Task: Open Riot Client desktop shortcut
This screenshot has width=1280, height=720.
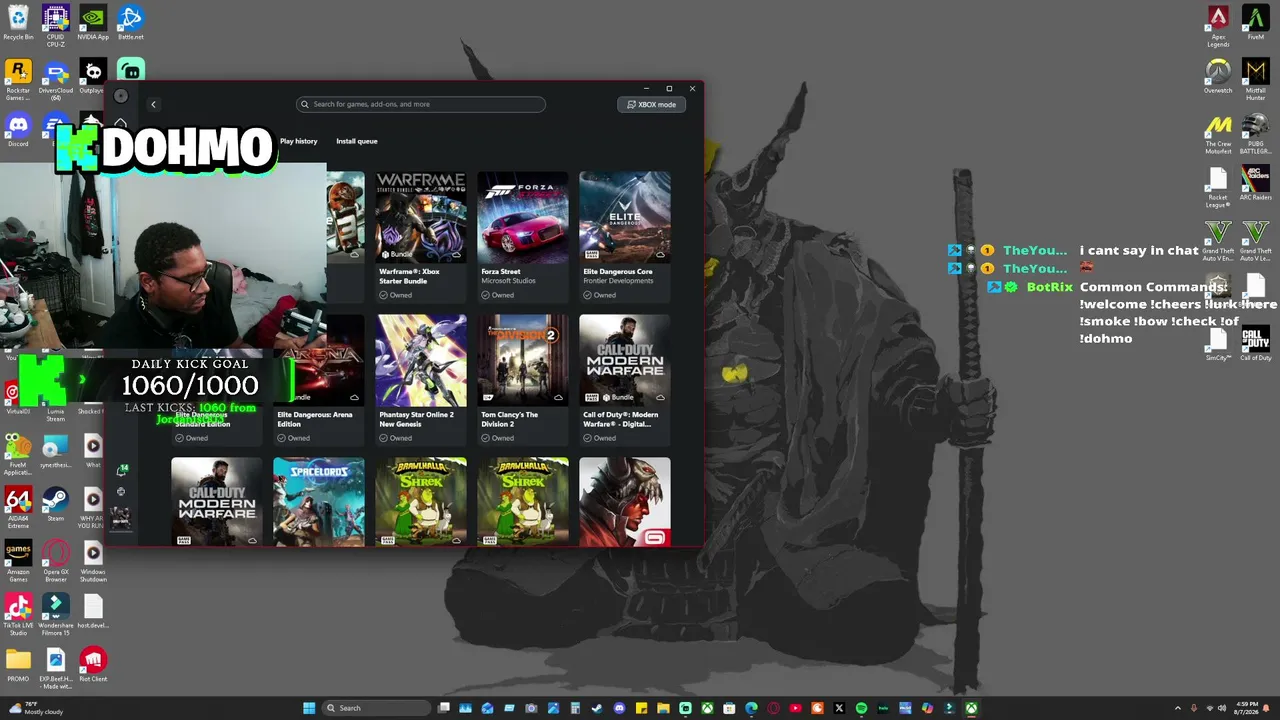Action: click(x=93, y=665)
